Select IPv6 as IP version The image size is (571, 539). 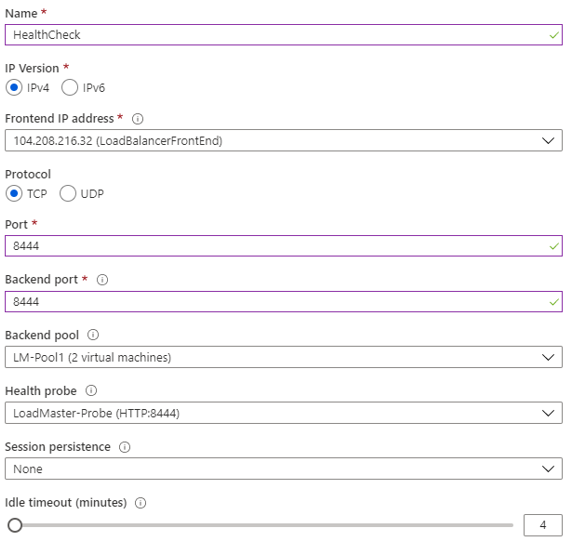69,88
